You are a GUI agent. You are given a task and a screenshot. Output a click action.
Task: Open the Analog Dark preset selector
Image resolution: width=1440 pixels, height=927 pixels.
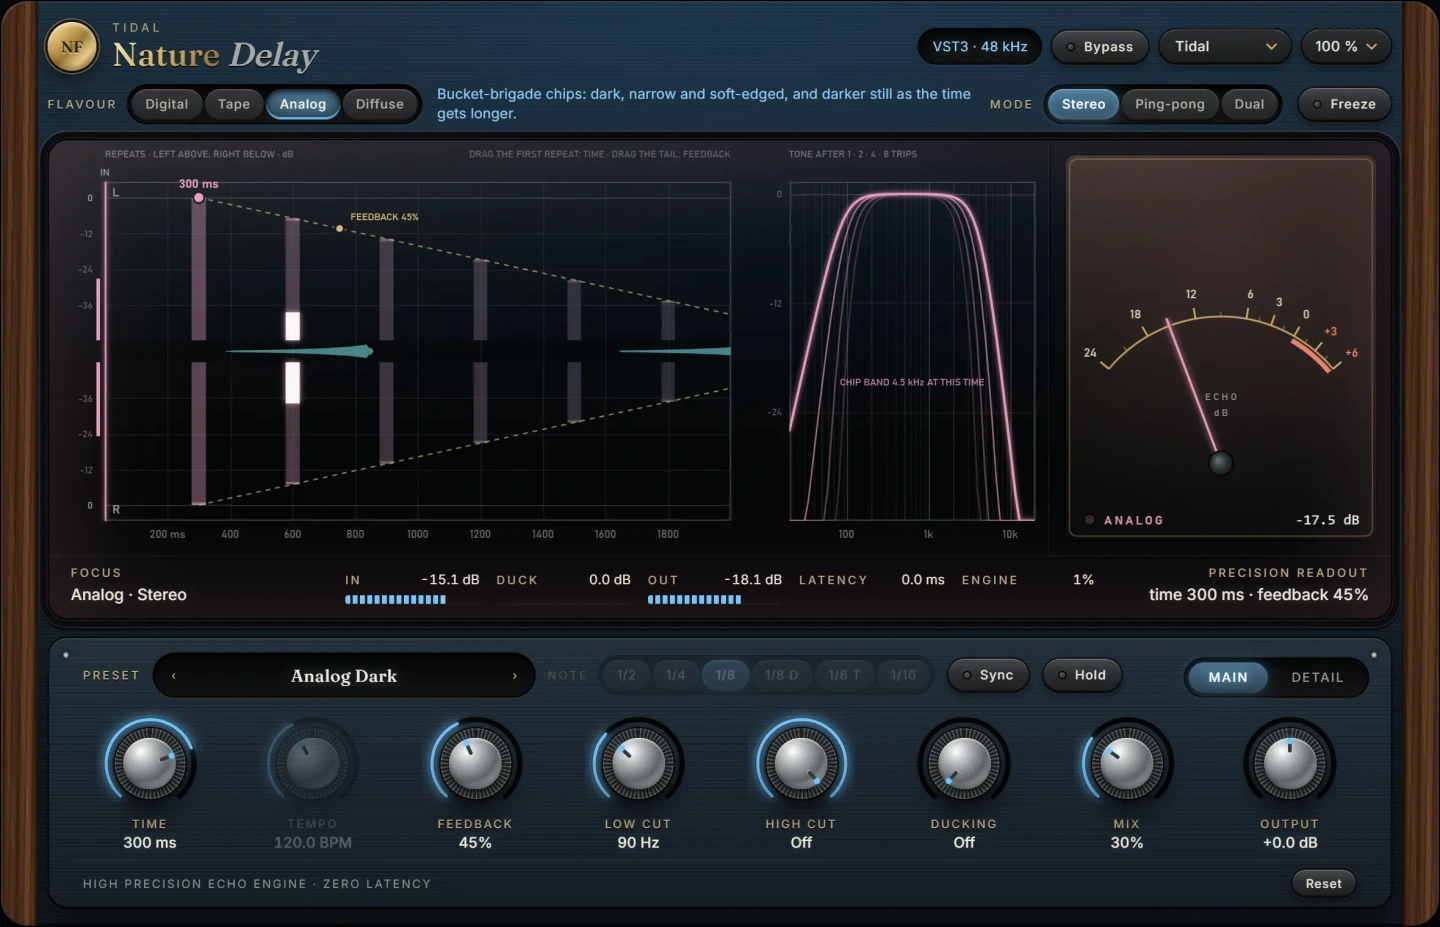pos(344,676)
